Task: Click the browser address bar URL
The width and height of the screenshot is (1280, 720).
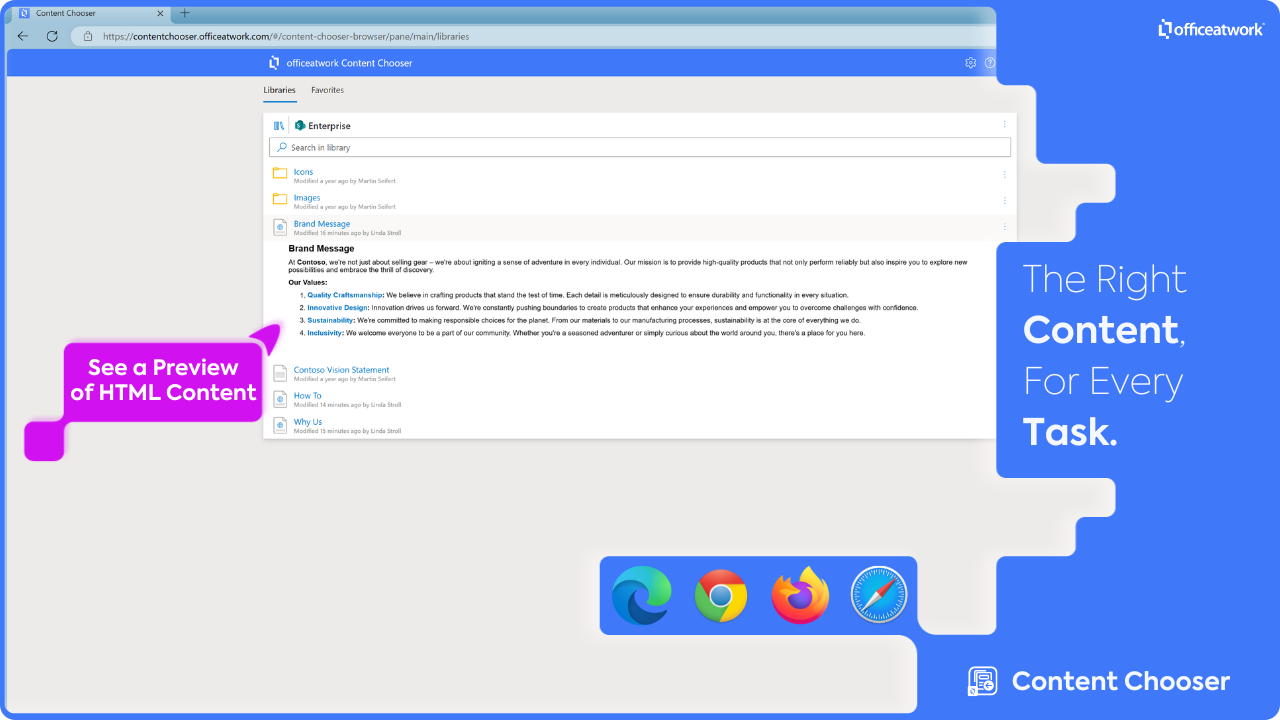Action: (286, 36)
